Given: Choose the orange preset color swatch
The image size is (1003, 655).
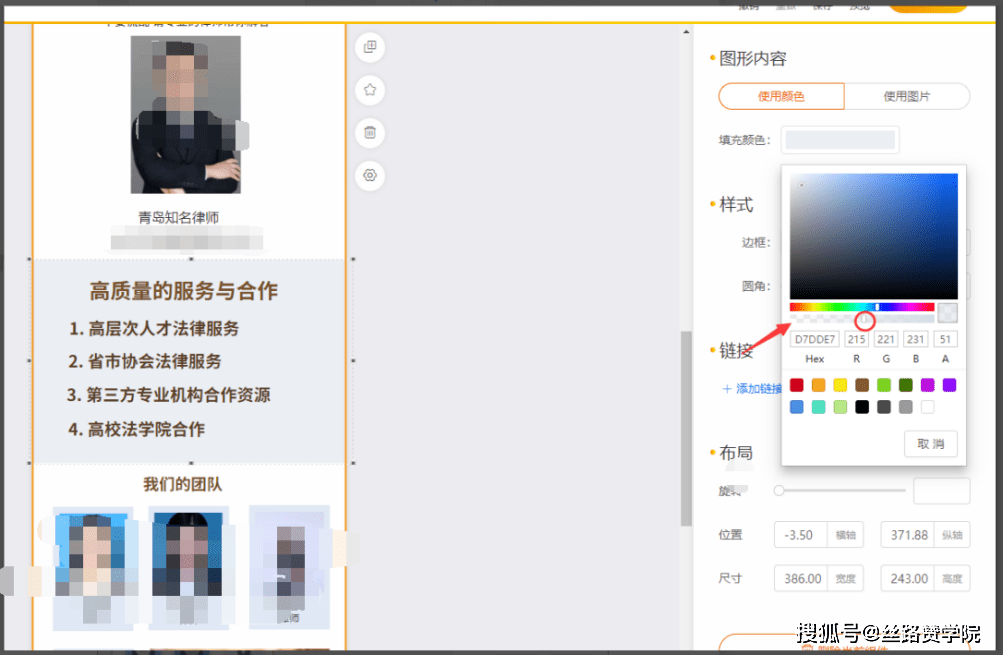Looking at the screenshot, I should click(x=818, y=385).
